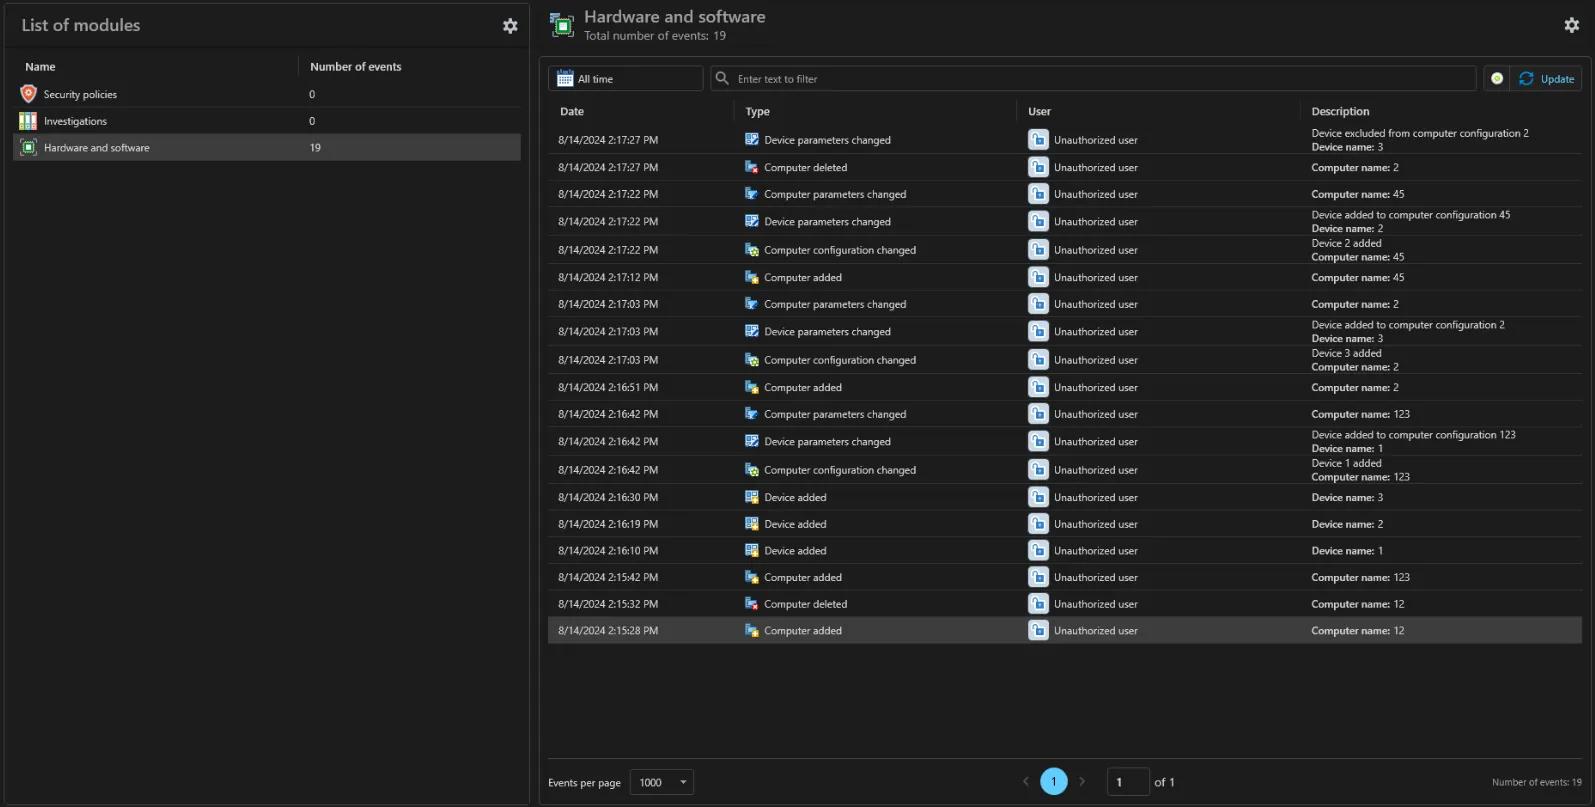Click 'Computer name: 123' in the 2:15:42 PM row

(1361, 577)
